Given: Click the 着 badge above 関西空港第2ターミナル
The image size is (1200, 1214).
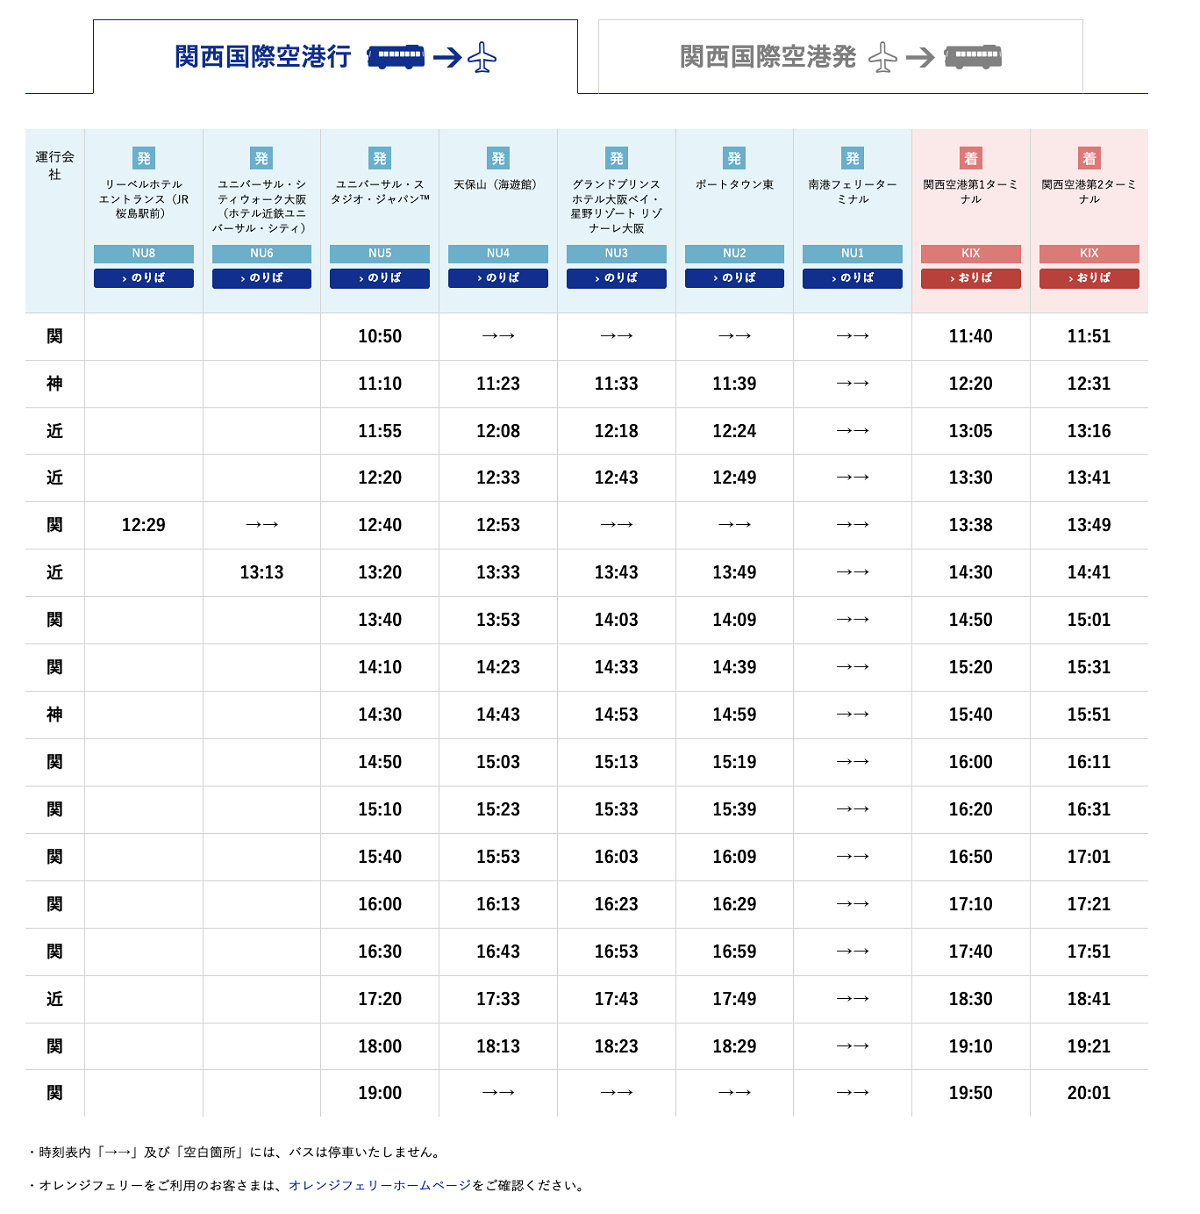Looking at the screenshot, I should coord(1089,158).
